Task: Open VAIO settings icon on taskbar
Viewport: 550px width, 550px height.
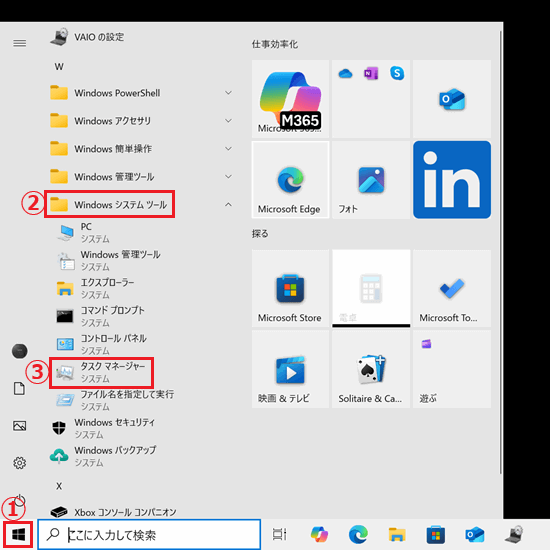Action: pyautogui.click(x=514, y=535)
